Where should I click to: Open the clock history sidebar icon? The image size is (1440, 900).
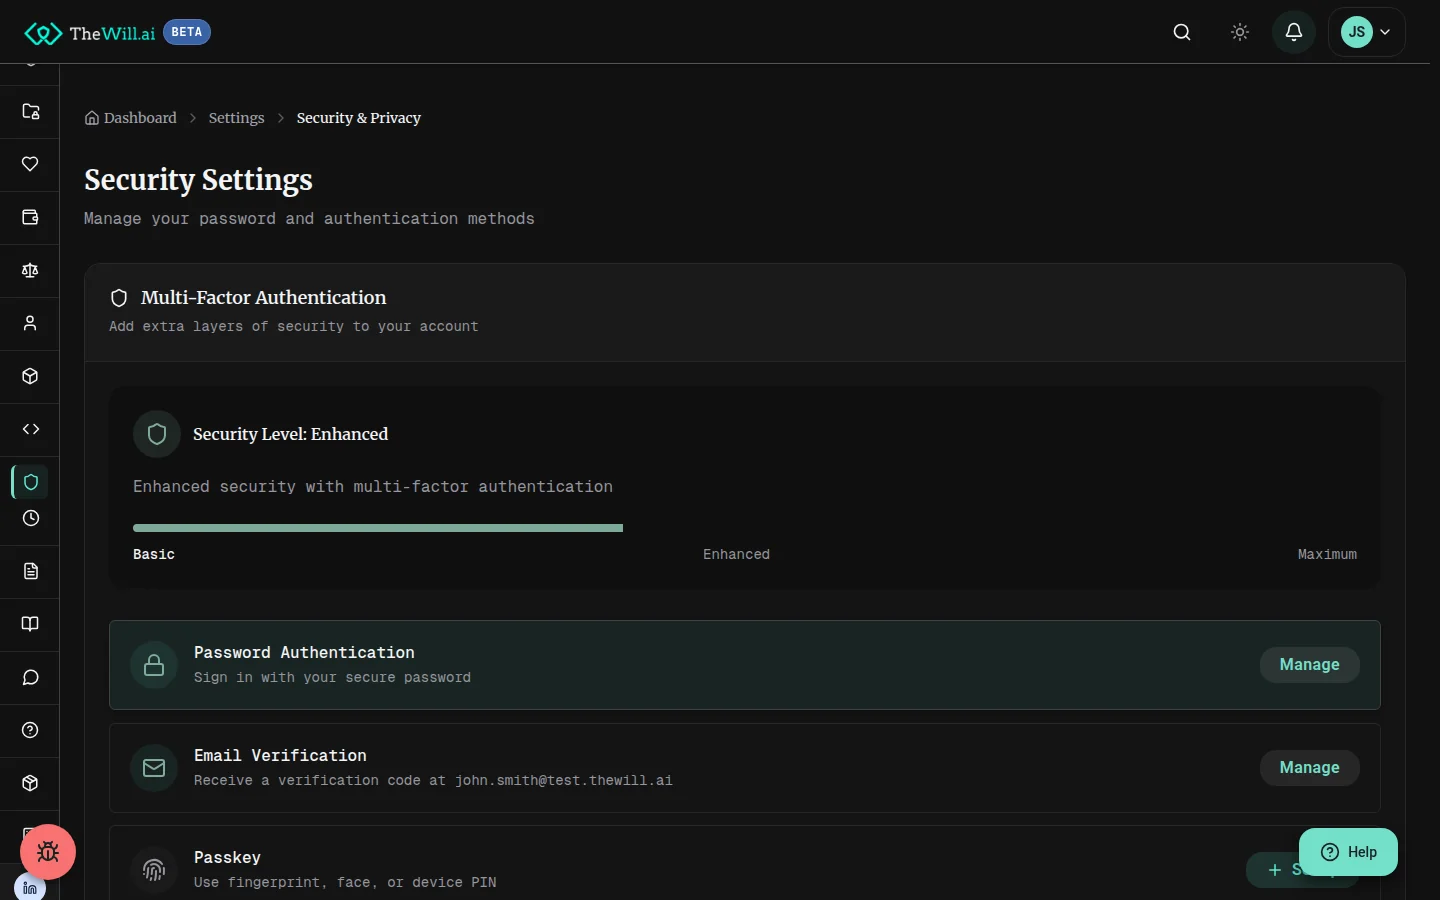point(31,518)
